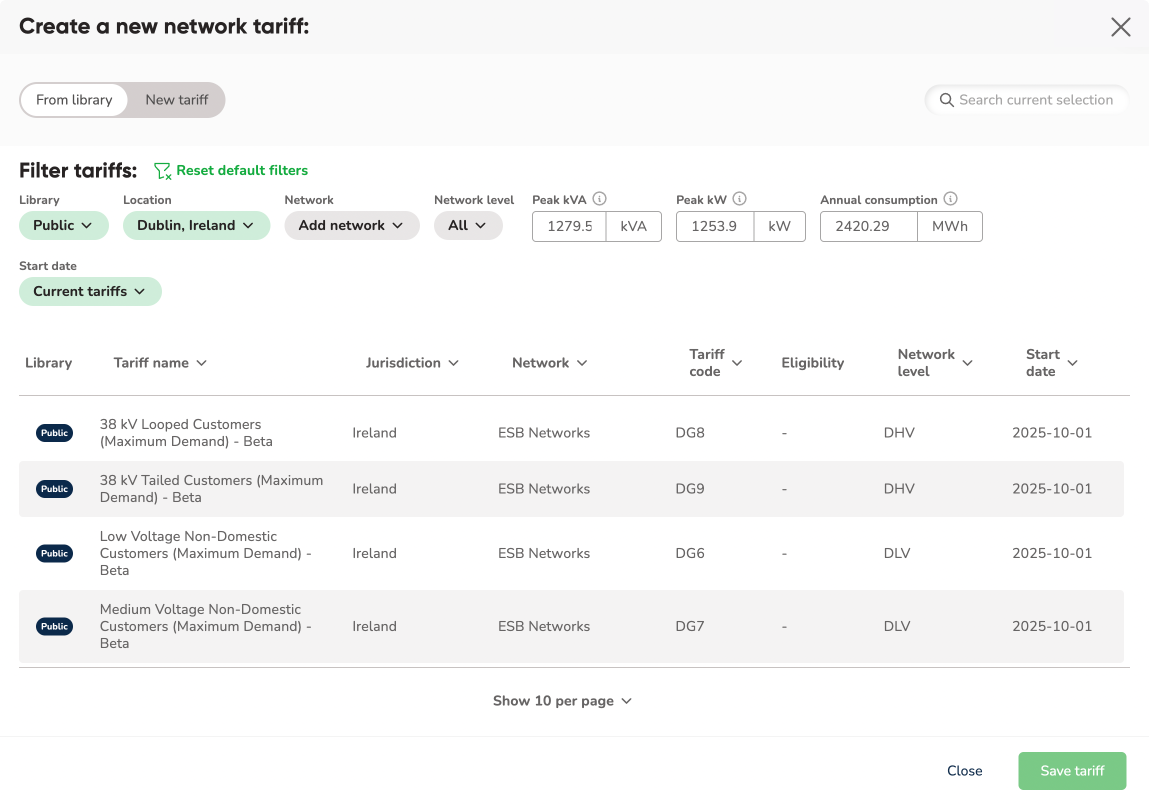Open the Add network dropdown

(352, 226)
